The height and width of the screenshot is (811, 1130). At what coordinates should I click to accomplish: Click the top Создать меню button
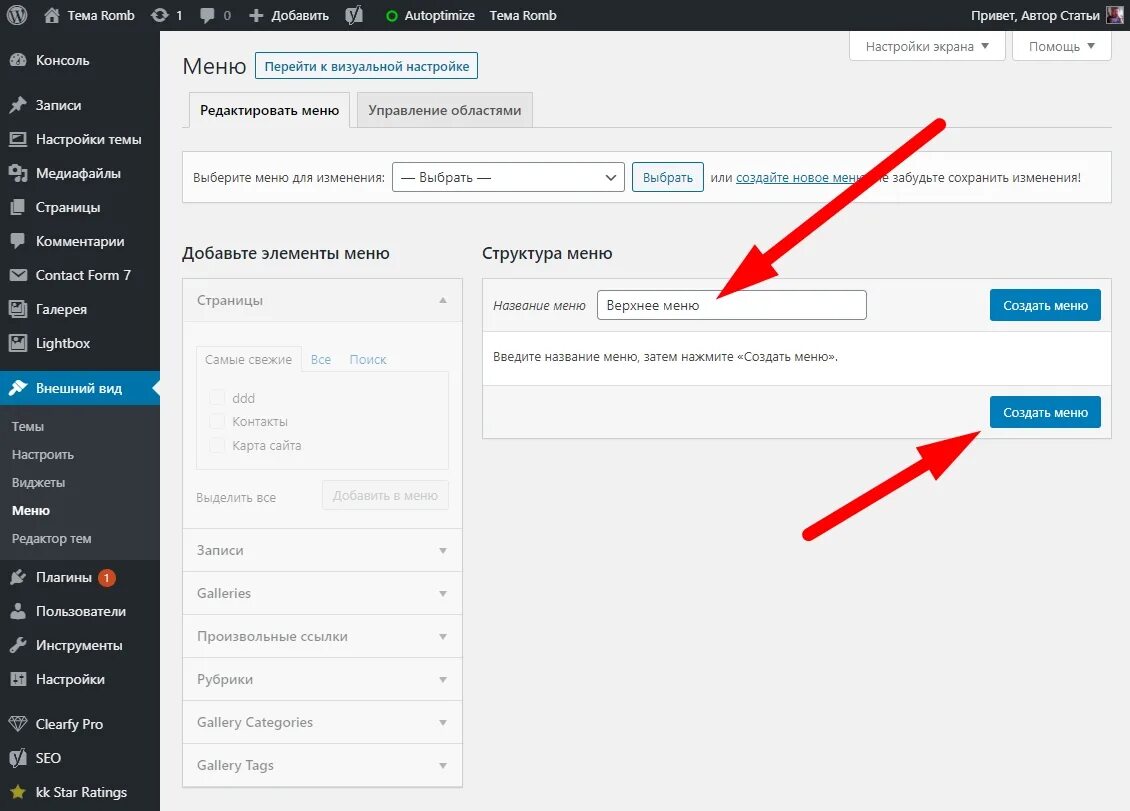pos(1045,306)
